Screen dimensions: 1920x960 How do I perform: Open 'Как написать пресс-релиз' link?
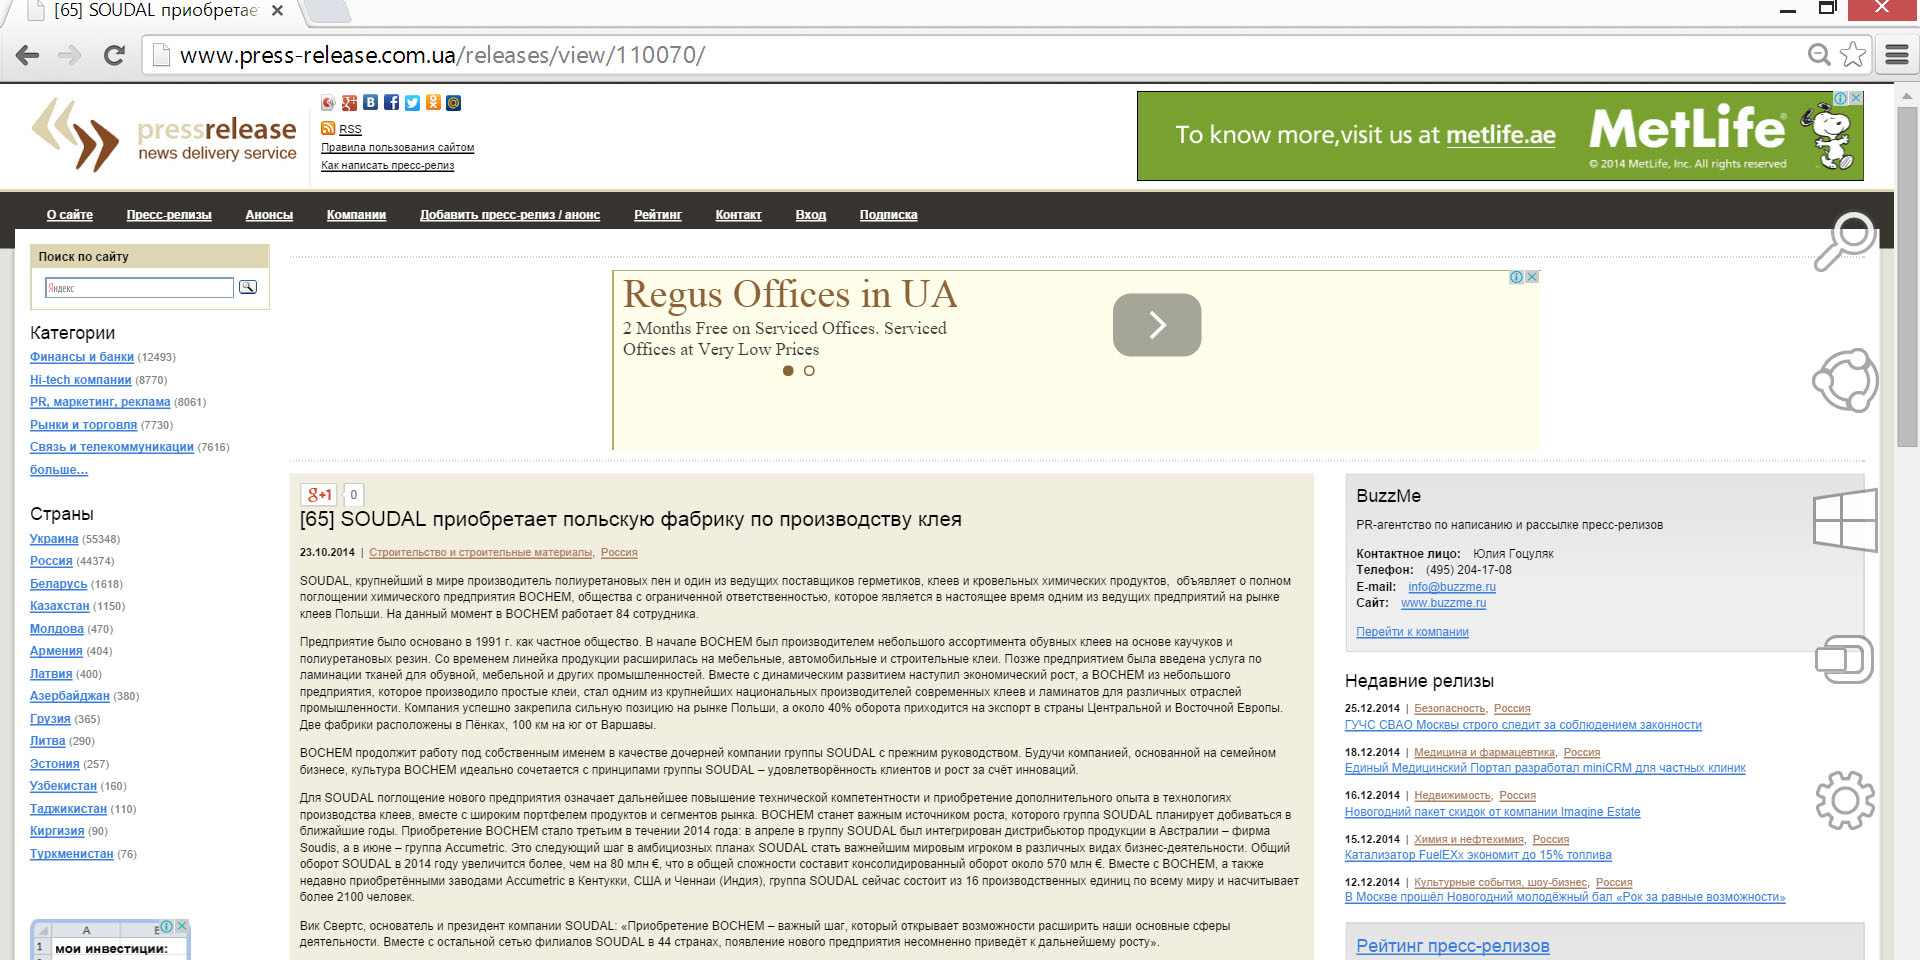387,165
